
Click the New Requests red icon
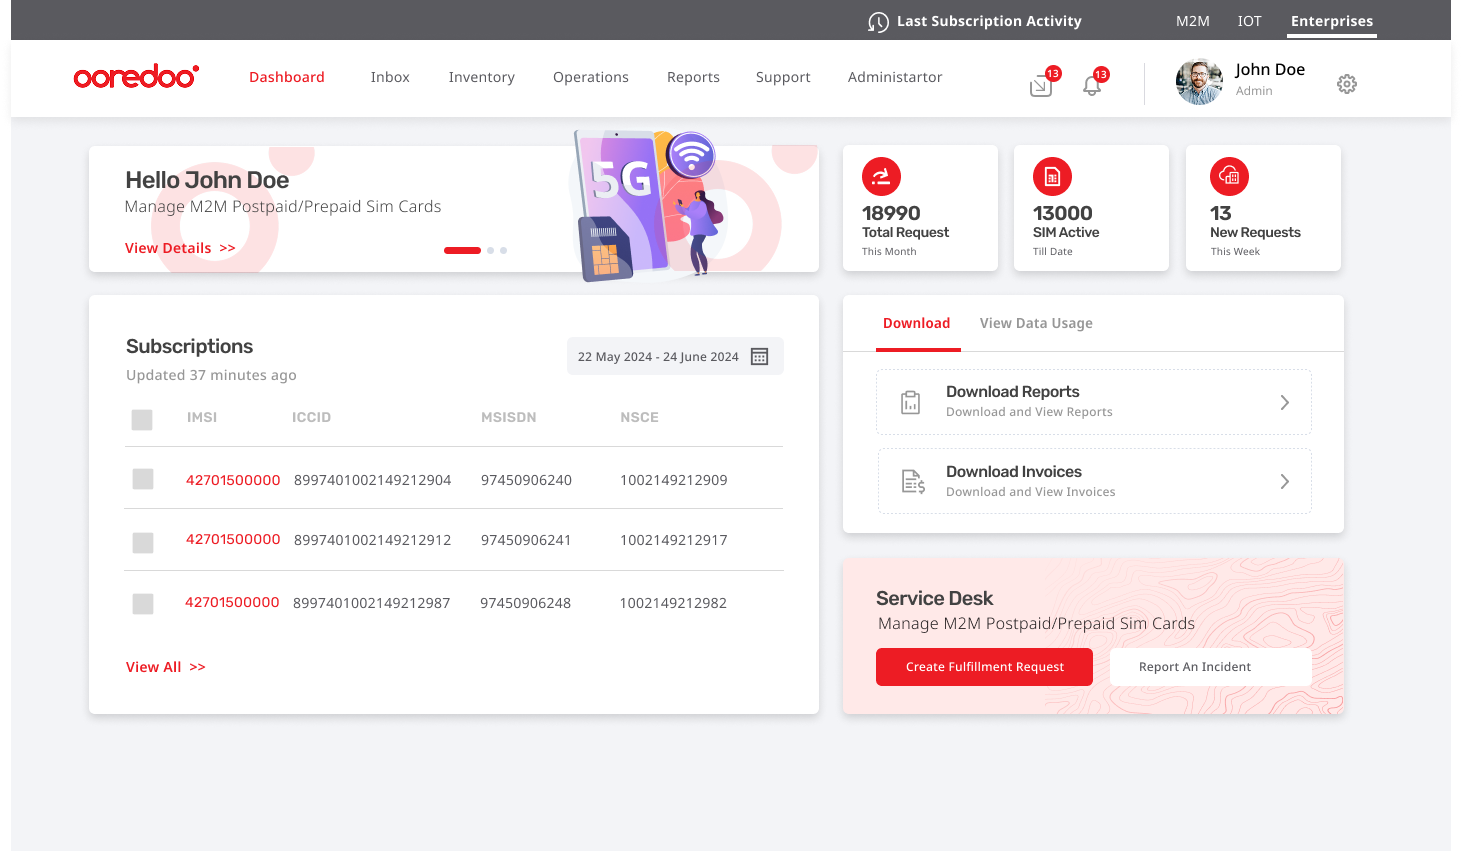[1229, 177]
